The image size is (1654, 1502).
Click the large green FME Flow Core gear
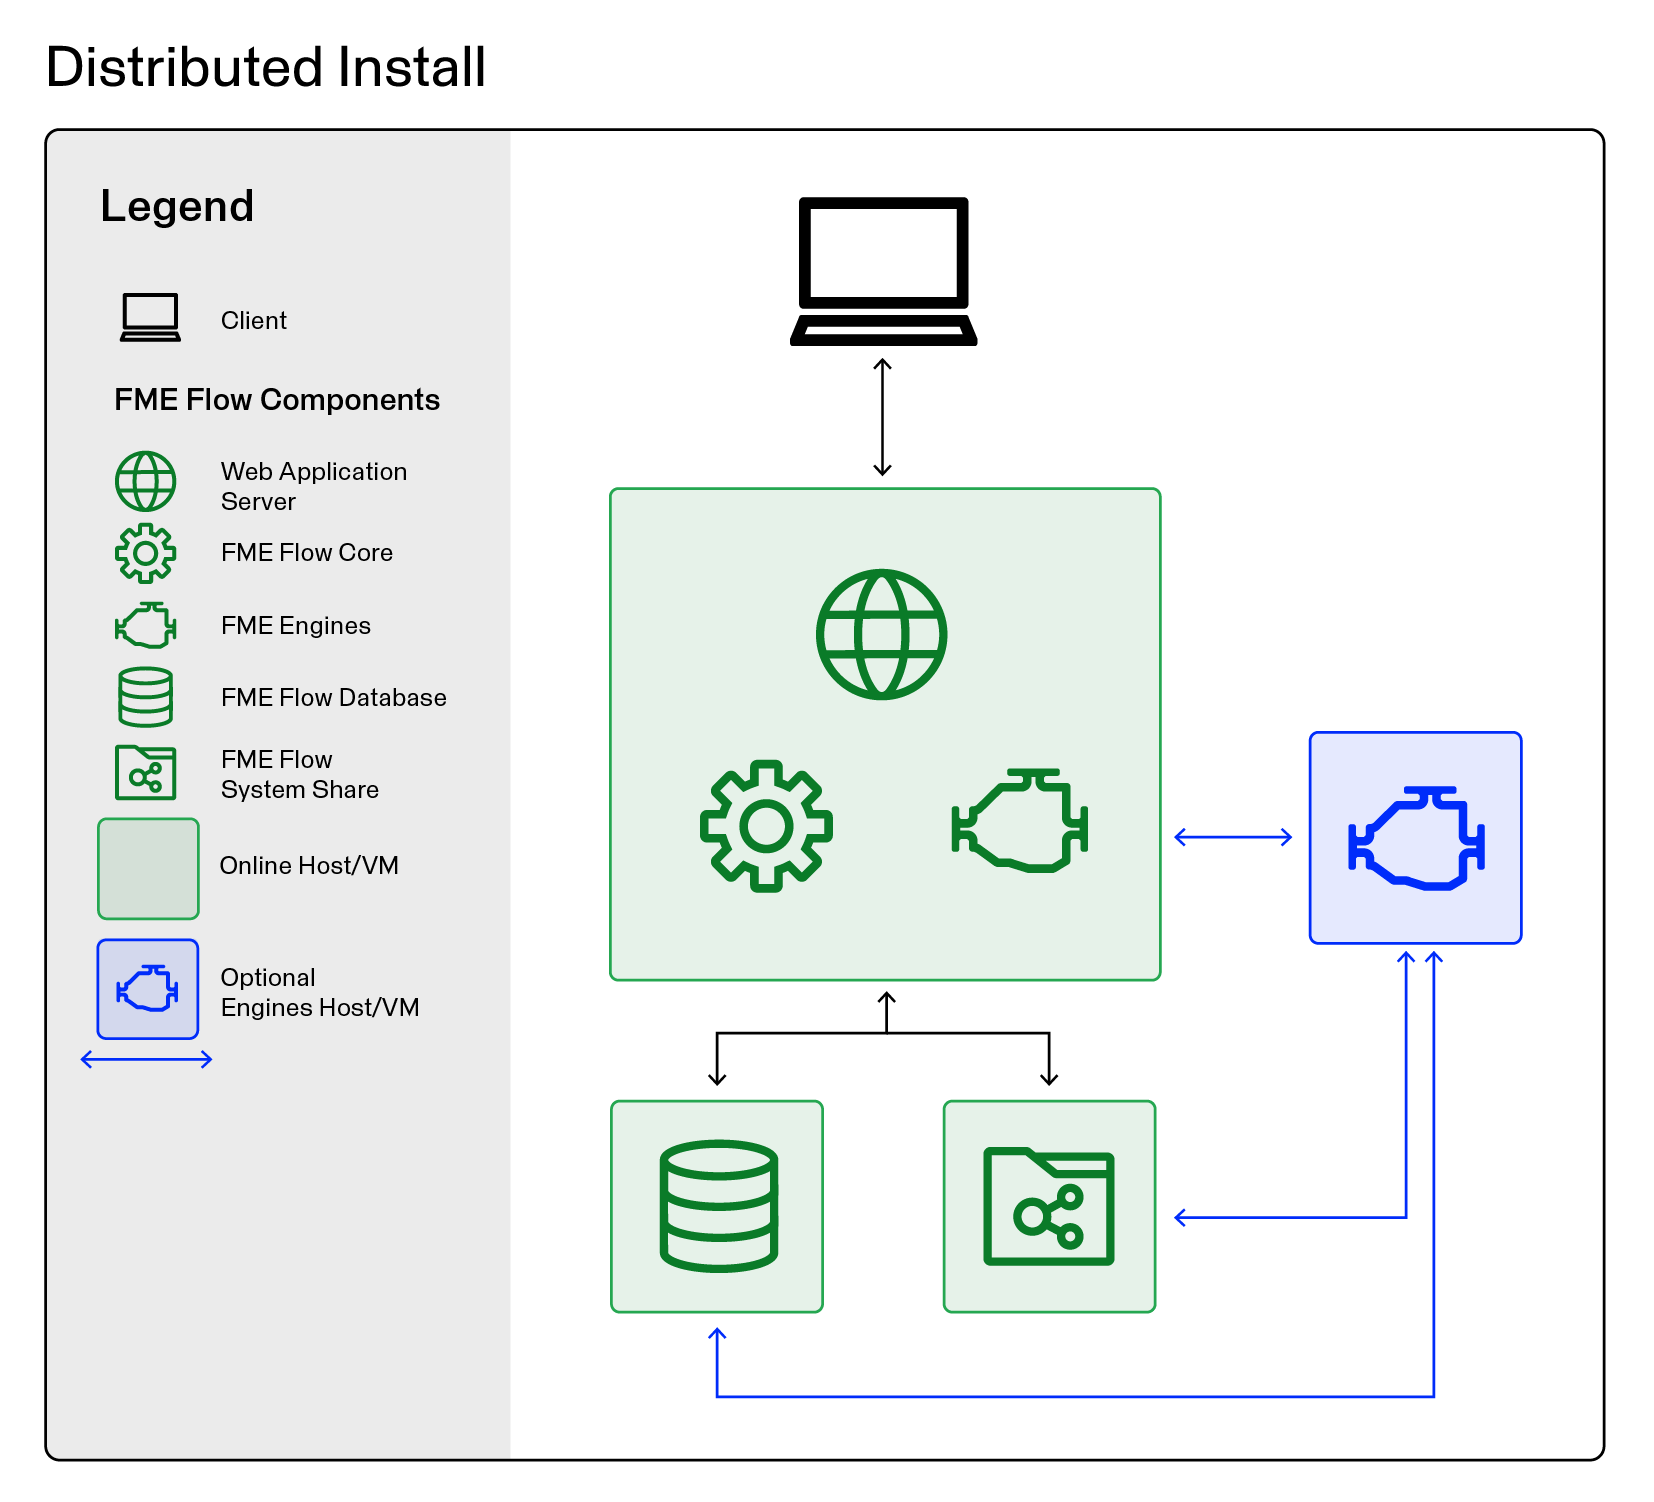pos(766,826)
